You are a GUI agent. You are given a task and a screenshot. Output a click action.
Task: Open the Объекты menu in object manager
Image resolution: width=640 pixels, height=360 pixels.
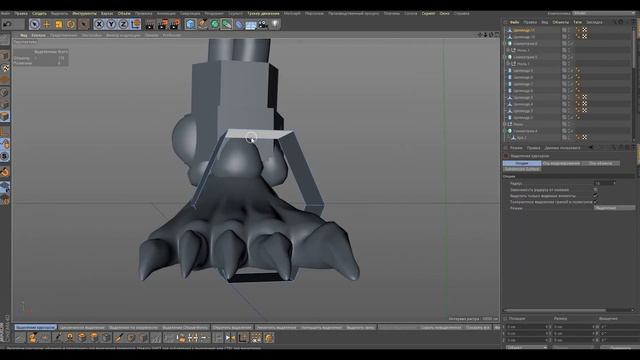click(560, 22)
